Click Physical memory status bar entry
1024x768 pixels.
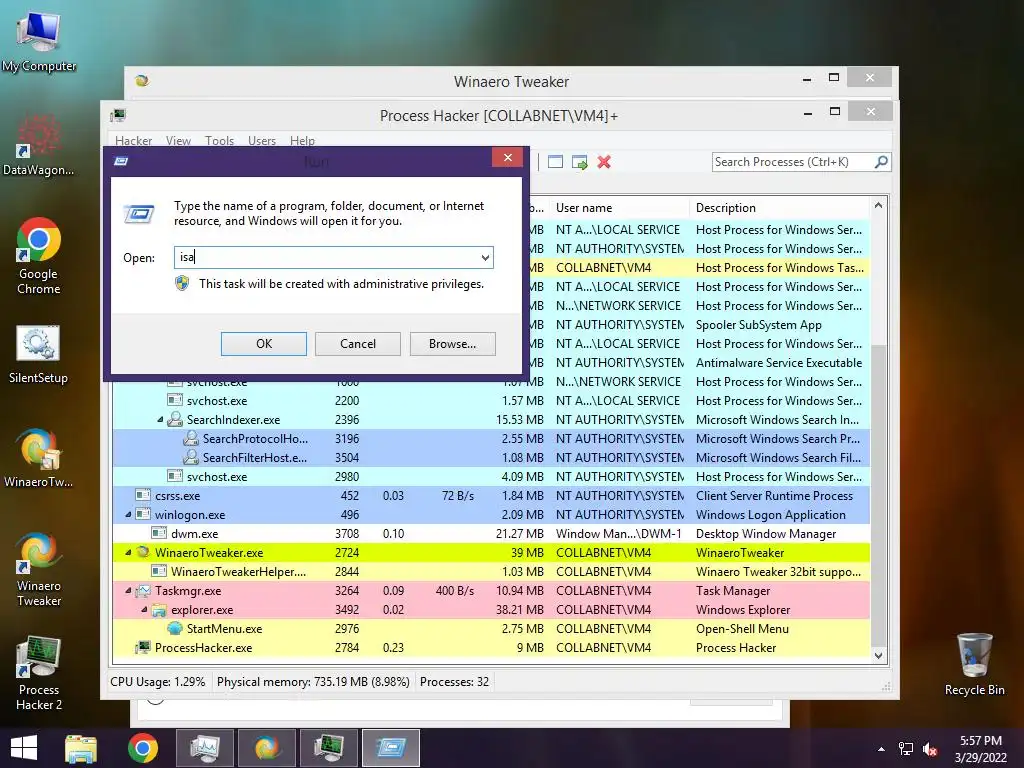coord(313,682)
